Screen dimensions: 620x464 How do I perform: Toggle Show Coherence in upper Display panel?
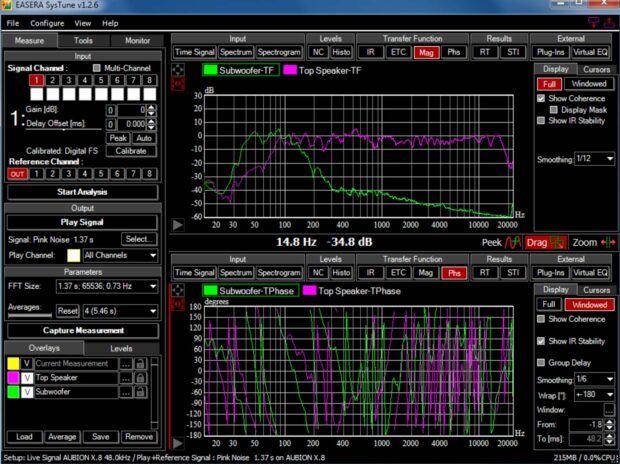click(x=541, y=98)
